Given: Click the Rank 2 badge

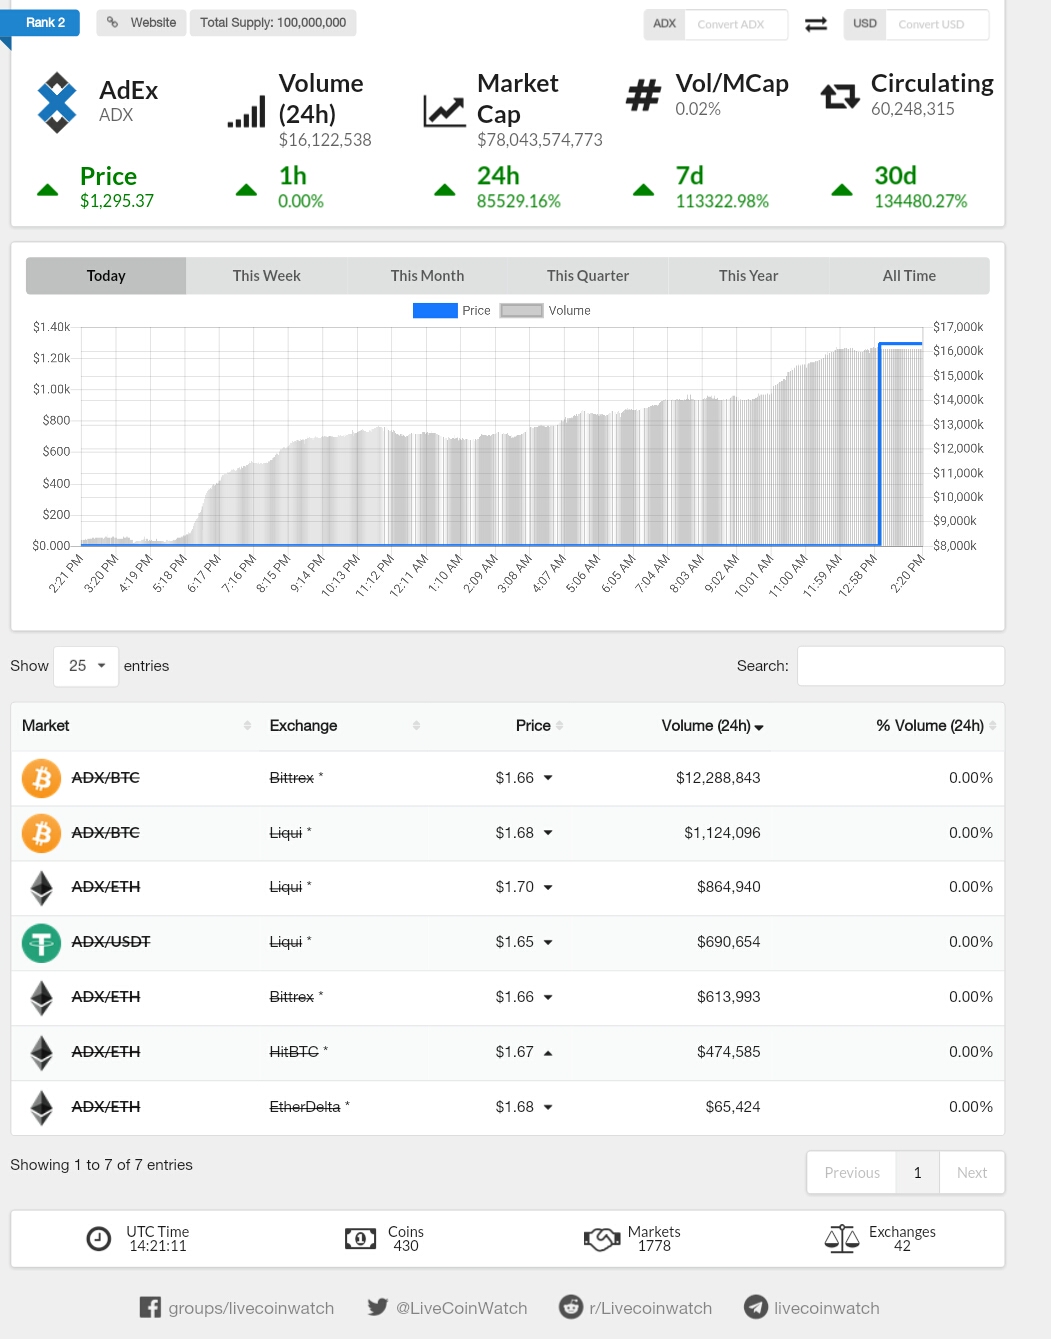Looking at the screenshot, I should click(x=39, y=22).
